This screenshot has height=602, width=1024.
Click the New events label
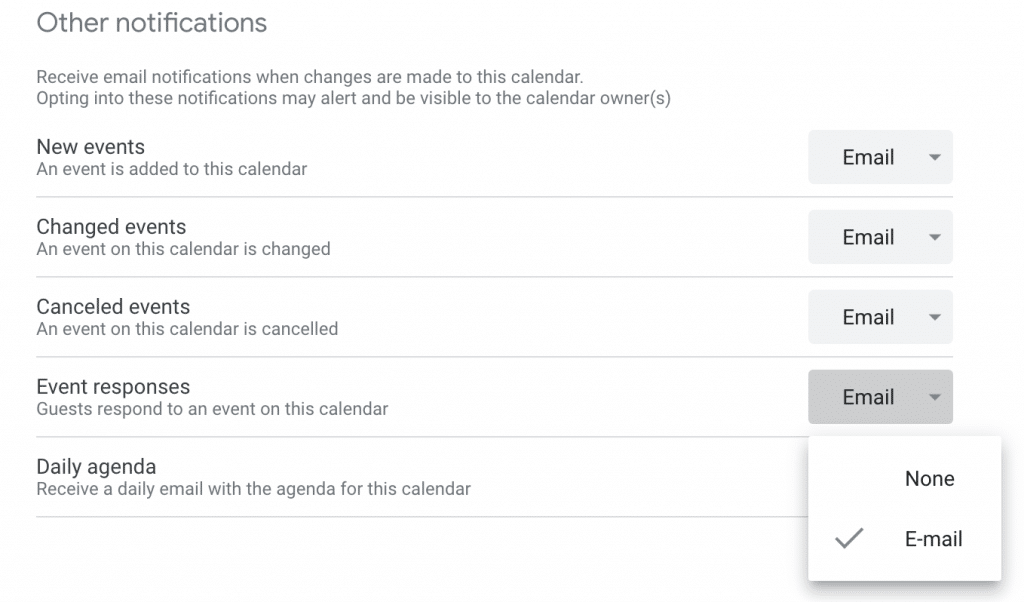pos(90,147)
